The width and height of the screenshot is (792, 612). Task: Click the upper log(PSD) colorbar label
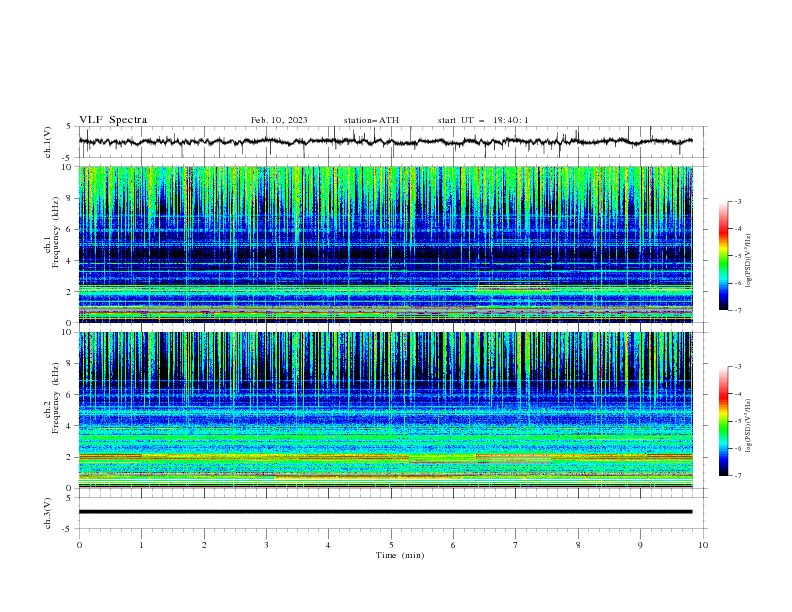click(x=749, y=261)
